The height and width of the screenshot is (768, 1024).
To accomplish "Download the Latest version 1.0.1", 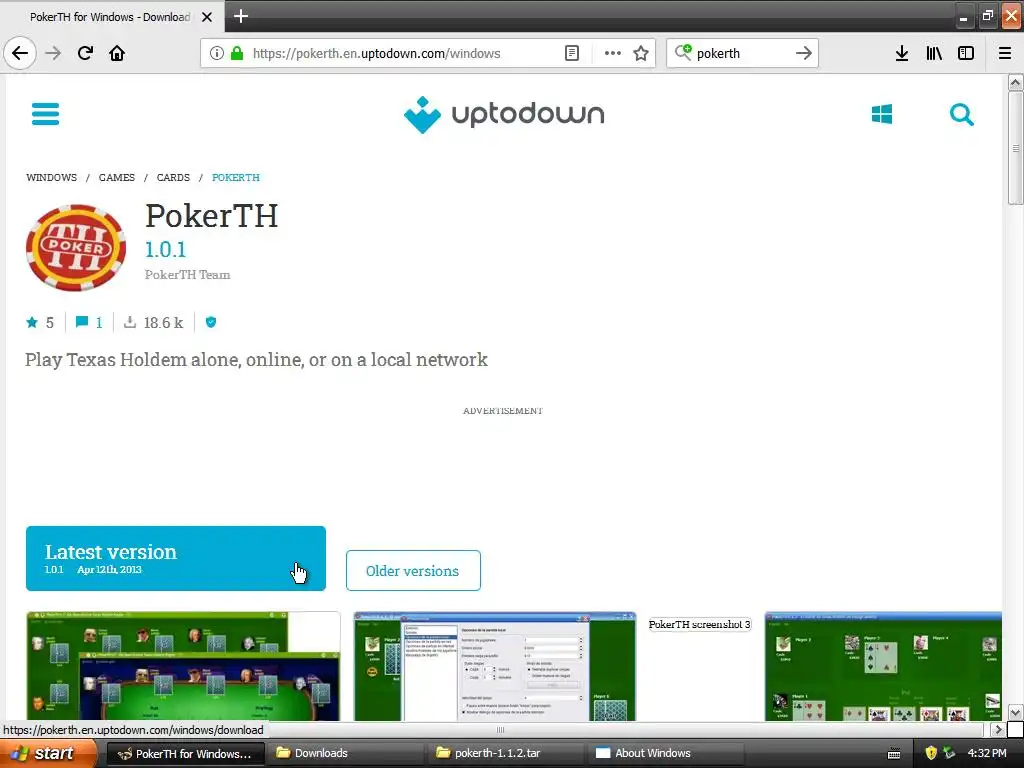I will pos(176,558).
